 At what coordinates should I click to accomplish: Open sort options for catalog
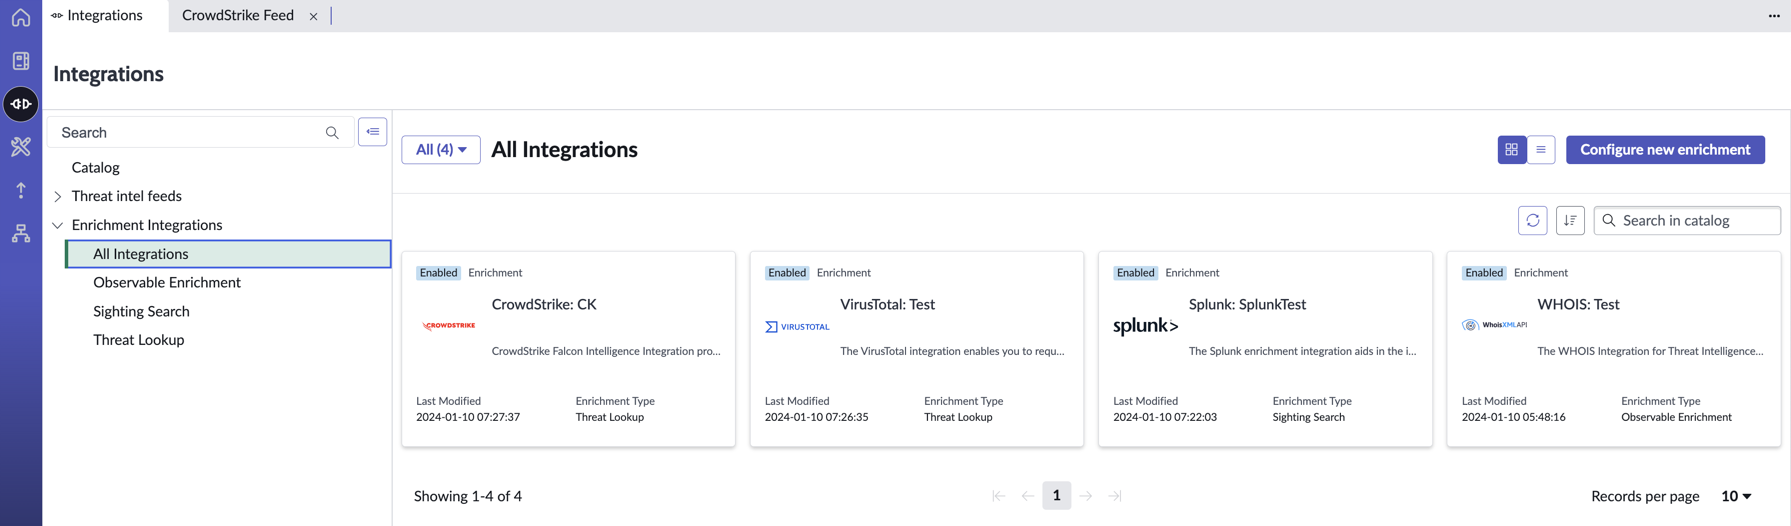1570,220
